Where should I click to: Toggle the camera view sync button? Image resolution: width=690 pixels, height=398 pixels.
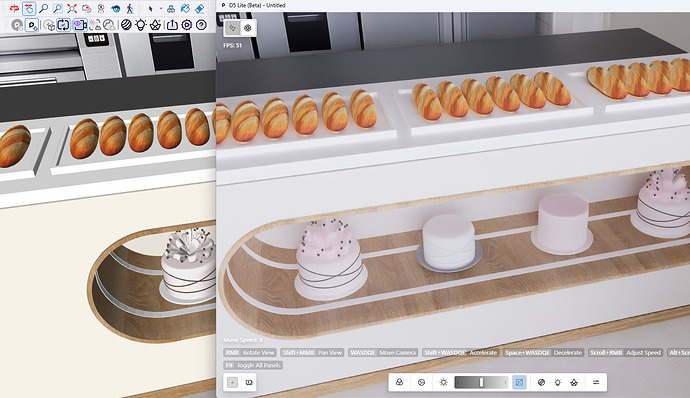[80, 25]
